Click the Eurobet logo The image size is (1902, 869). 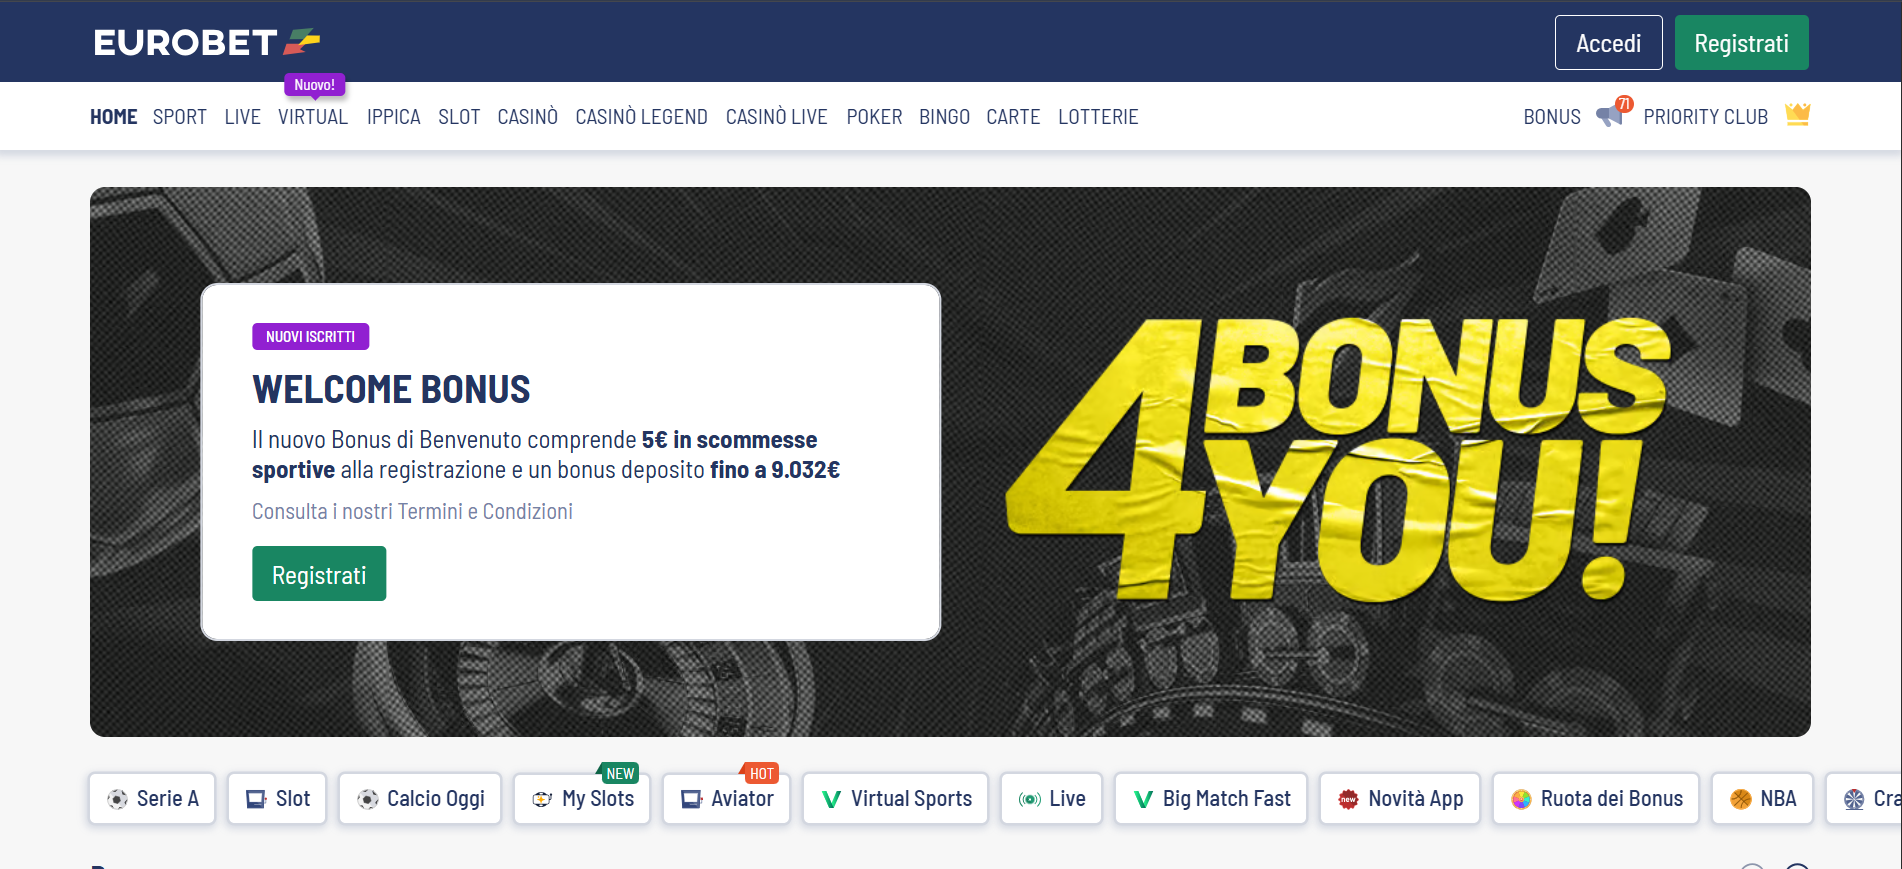coord(207,42)
